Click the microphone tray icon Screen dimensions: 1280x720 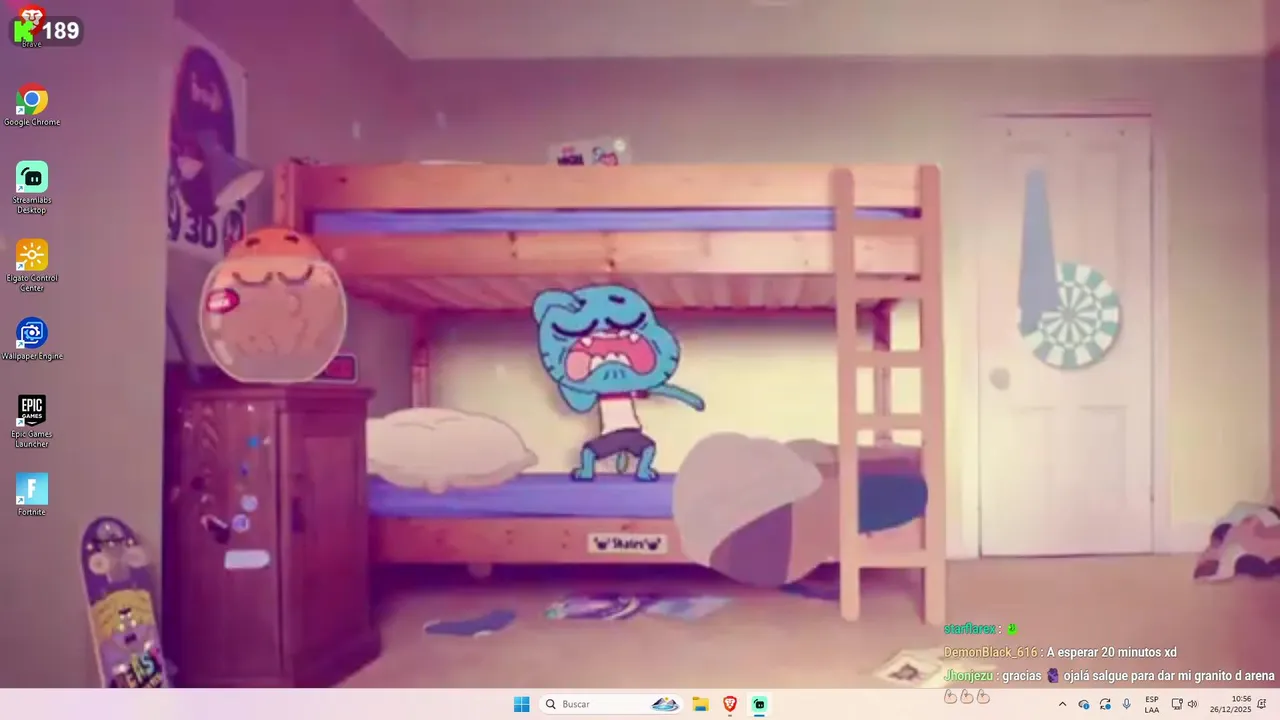pyautogui.click(x=1127, y=704)
